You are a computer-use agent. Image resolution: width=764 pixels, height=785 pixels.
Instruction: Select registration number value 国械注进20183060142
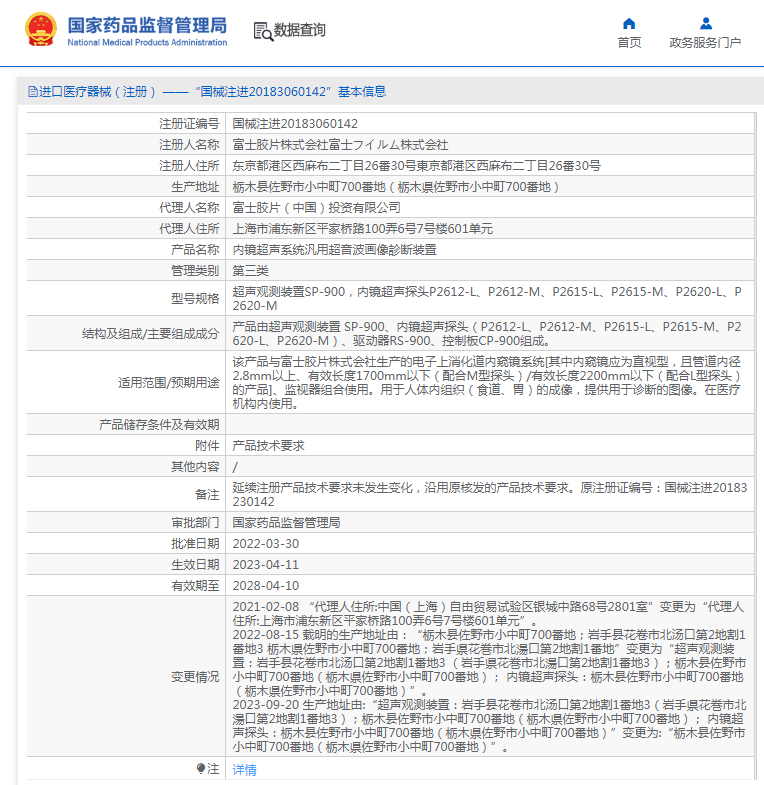[295, 124]
